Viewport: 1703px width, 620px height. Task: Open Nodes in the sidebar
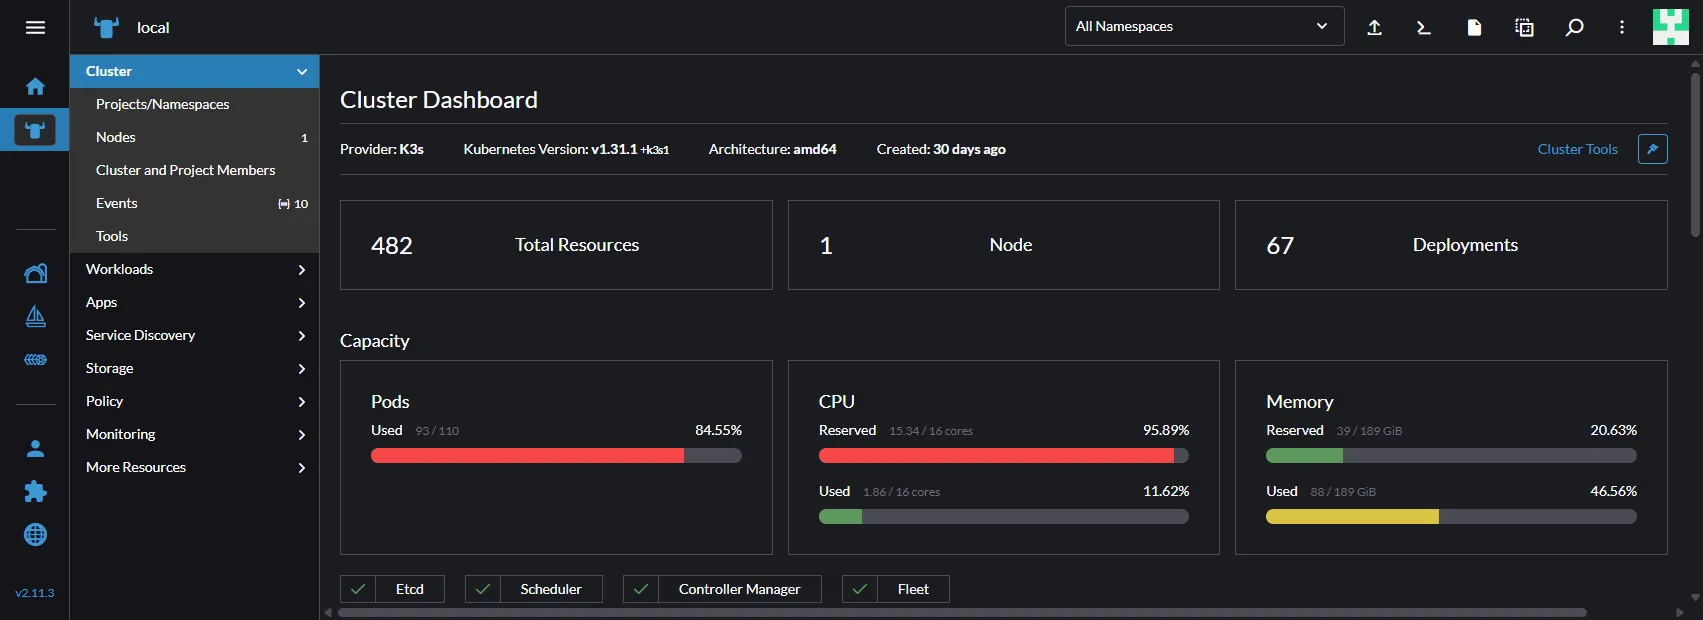194,137
